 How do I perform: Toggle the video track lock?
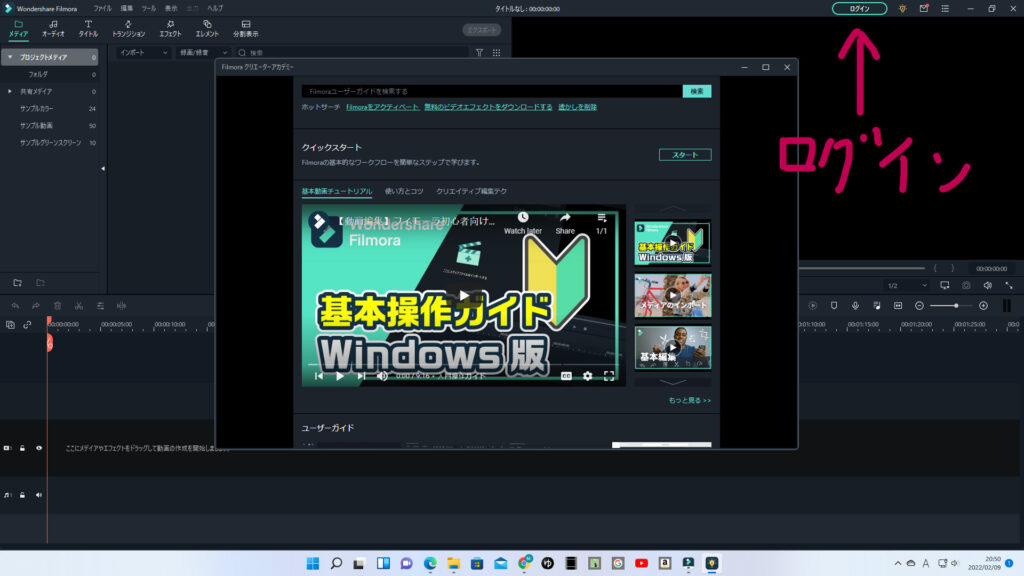(x=23, y=448)
